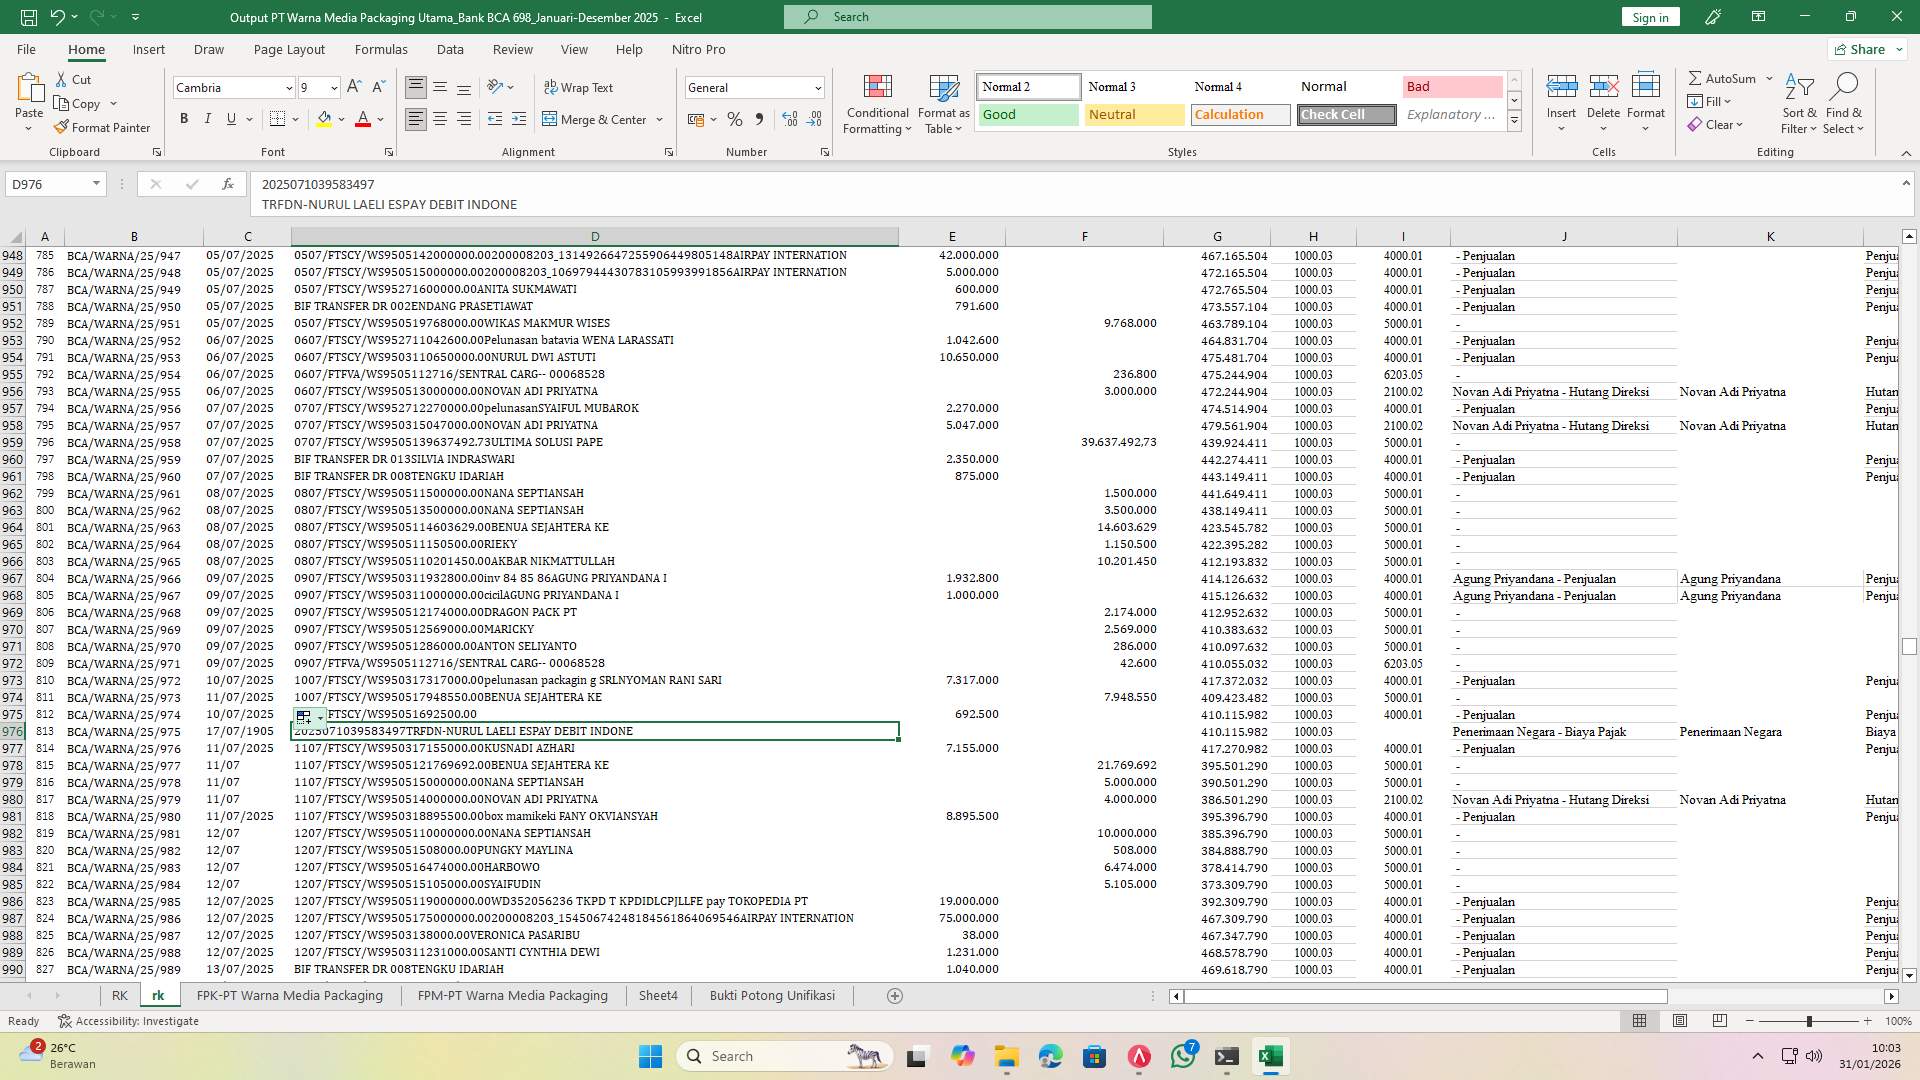This screenshot has height=1080, width=1920.
Task: Expand the Fill Color swatch menu
Action: pyautogui.click(x=340, y=119)
